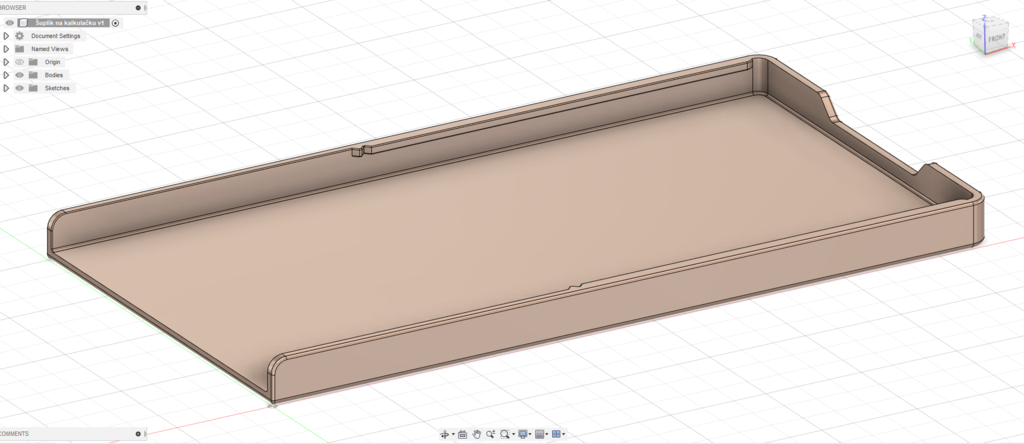This screenshot has width=1024, height=444.
Task: Hide the Bodies folder via eye icon
Action: click(x=20, y=75)
